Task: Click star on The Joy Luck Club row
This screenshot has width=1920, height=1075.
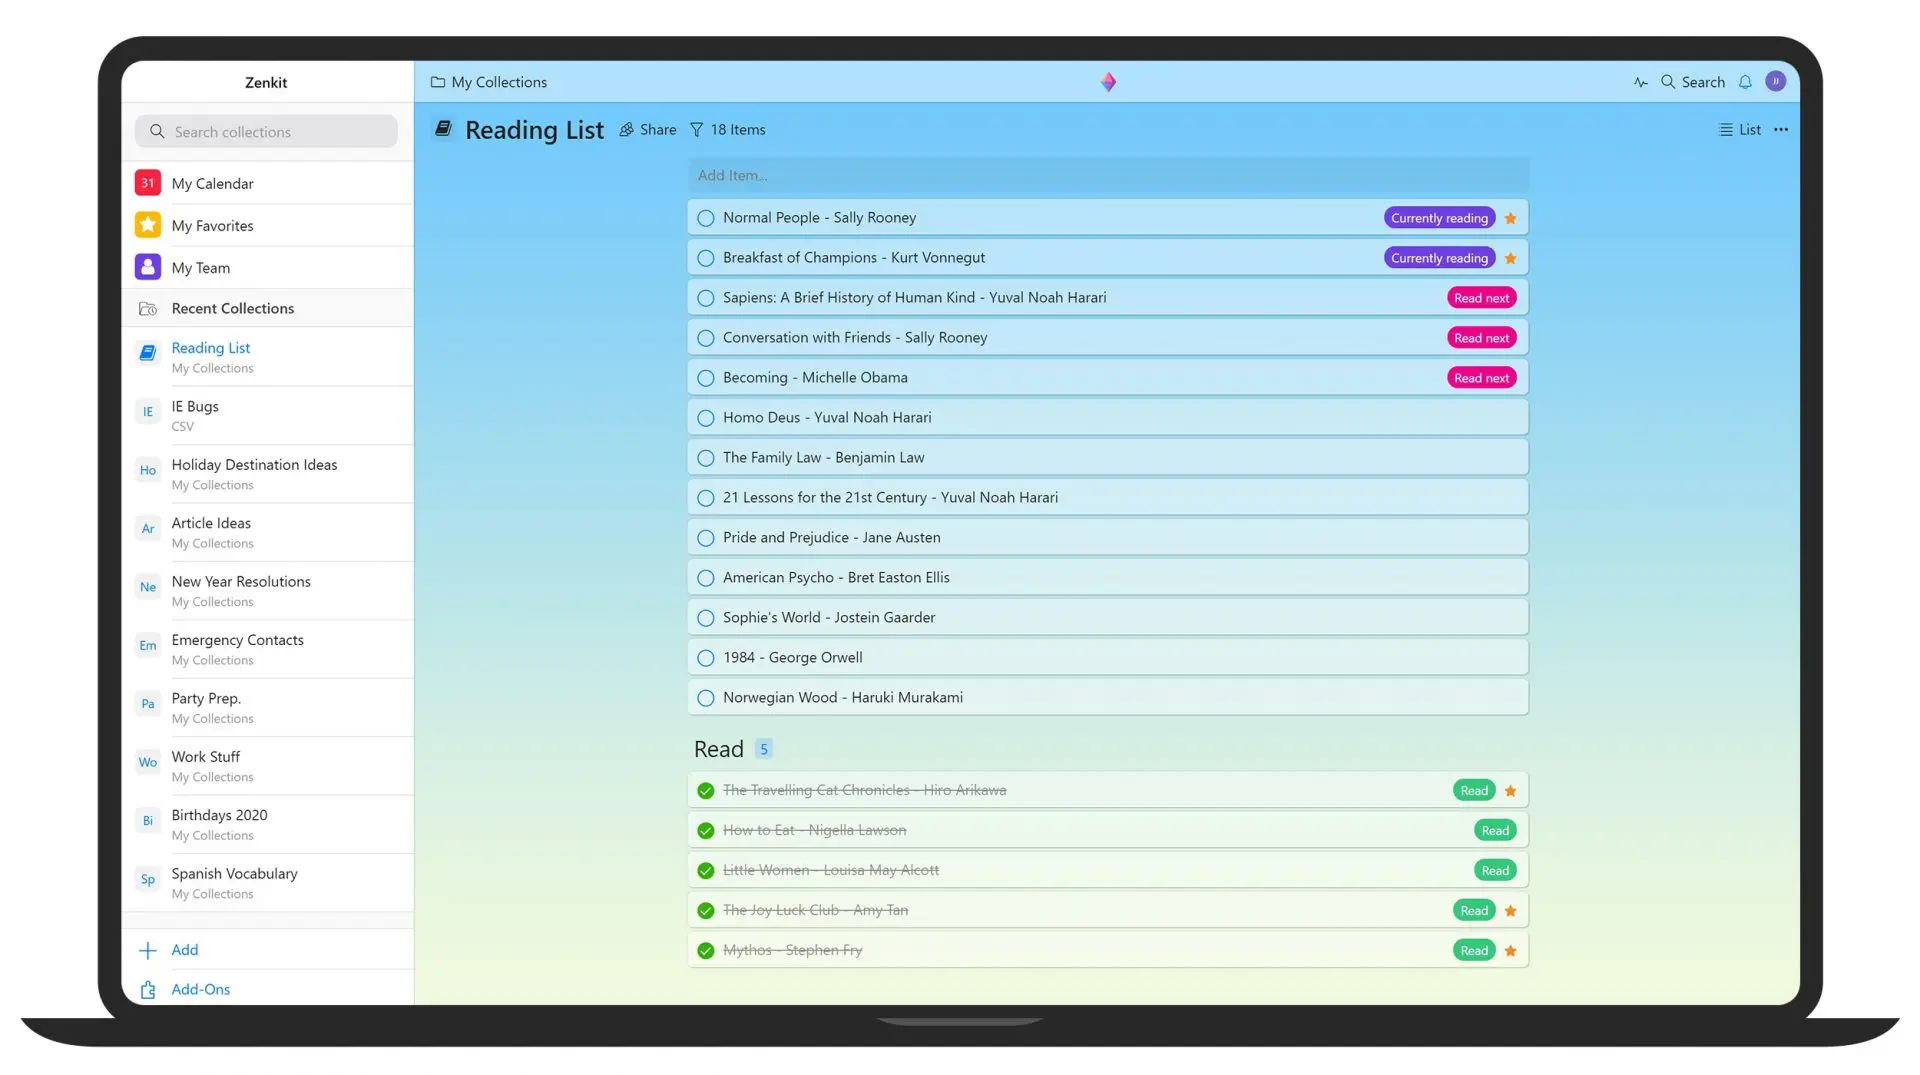Action: click(1510, 911)
